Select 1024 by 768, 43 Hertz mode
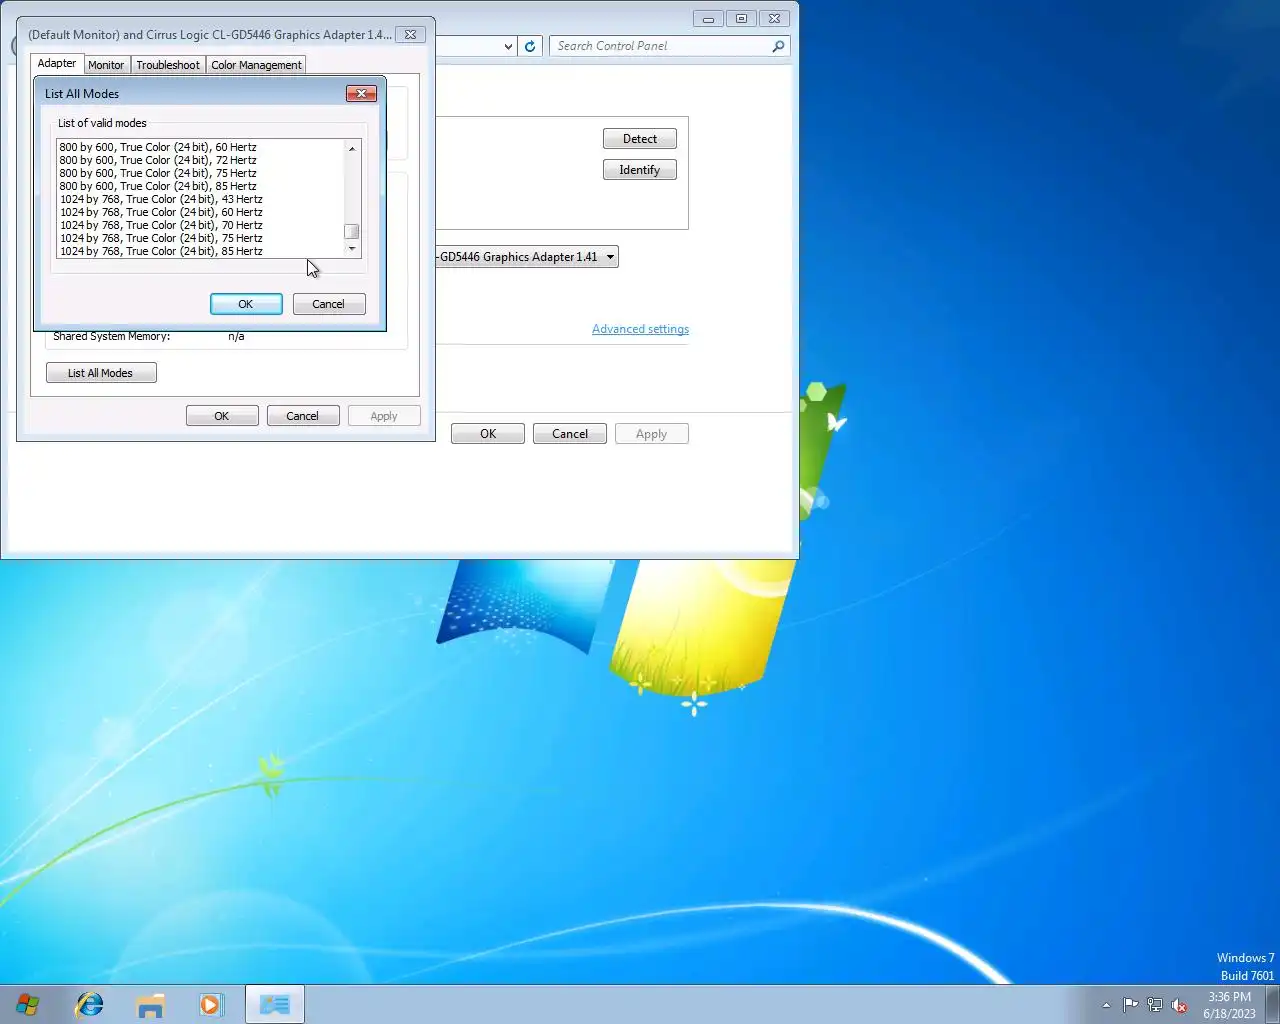This screenshot has width=1280, height=1024. point(161,199)
